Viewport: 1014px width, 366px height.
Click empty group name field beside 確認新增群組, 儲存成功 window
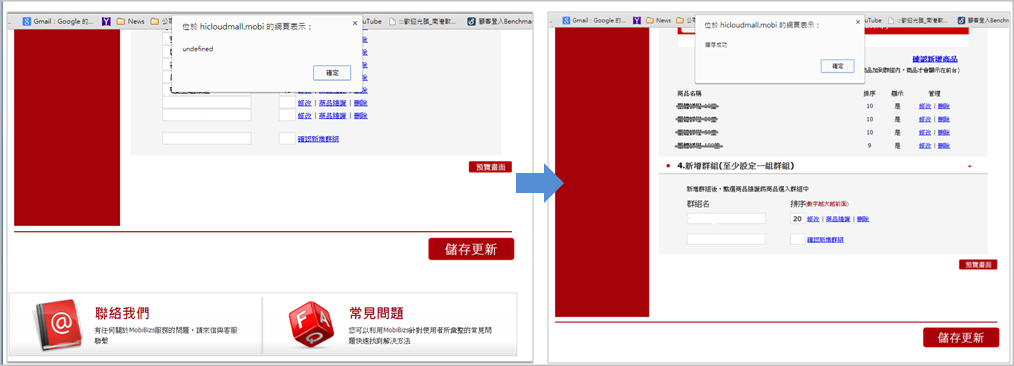pos(726,239)
